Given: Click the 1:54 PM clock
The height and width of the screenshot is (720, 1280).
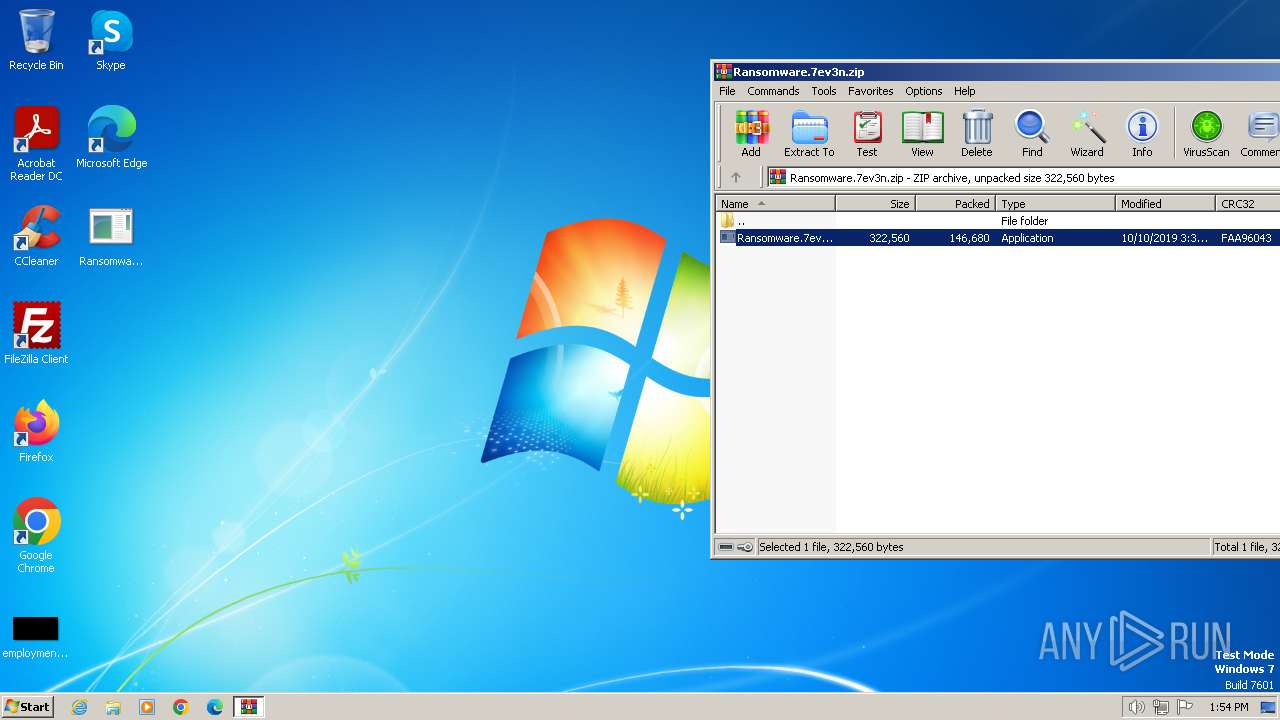Looking at the screenshot, I should [x=1229, y=707].
